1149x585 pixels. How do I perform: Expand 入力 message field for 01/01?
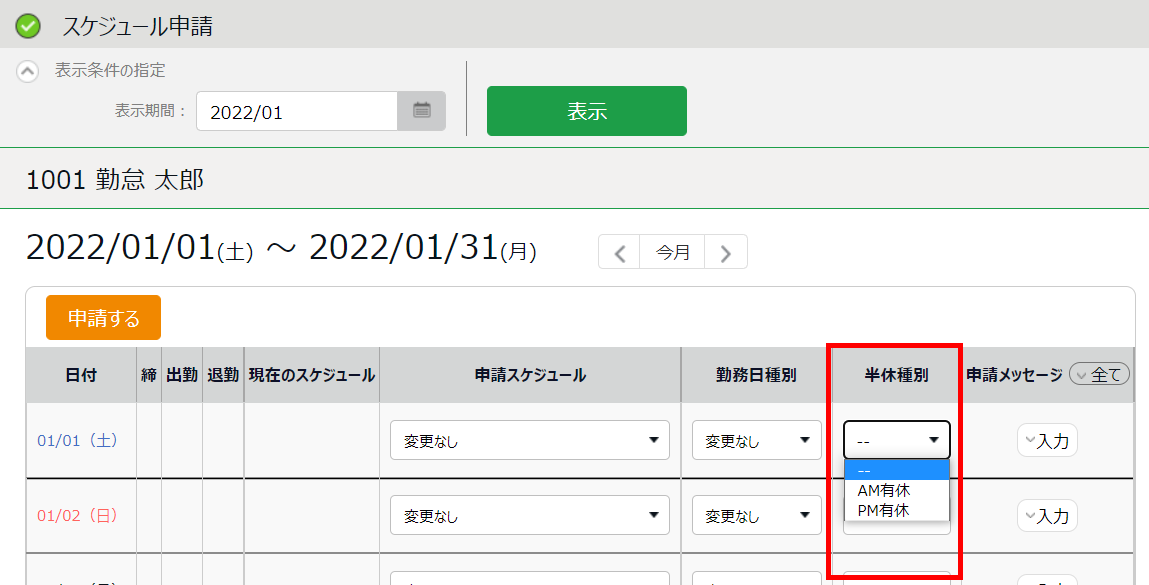click(x=1047, y=440)
